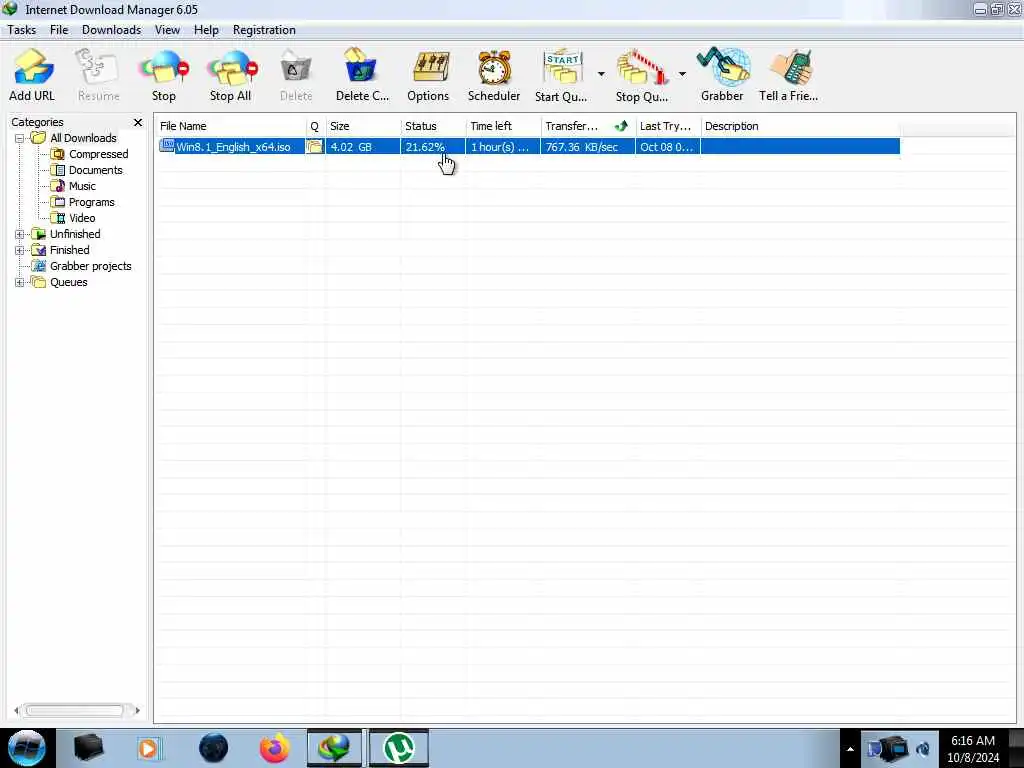This screenshot has width=1024, height=768.
Task: Sort by Time left column header
Action: pyautogui.click(x=504, y=126)
